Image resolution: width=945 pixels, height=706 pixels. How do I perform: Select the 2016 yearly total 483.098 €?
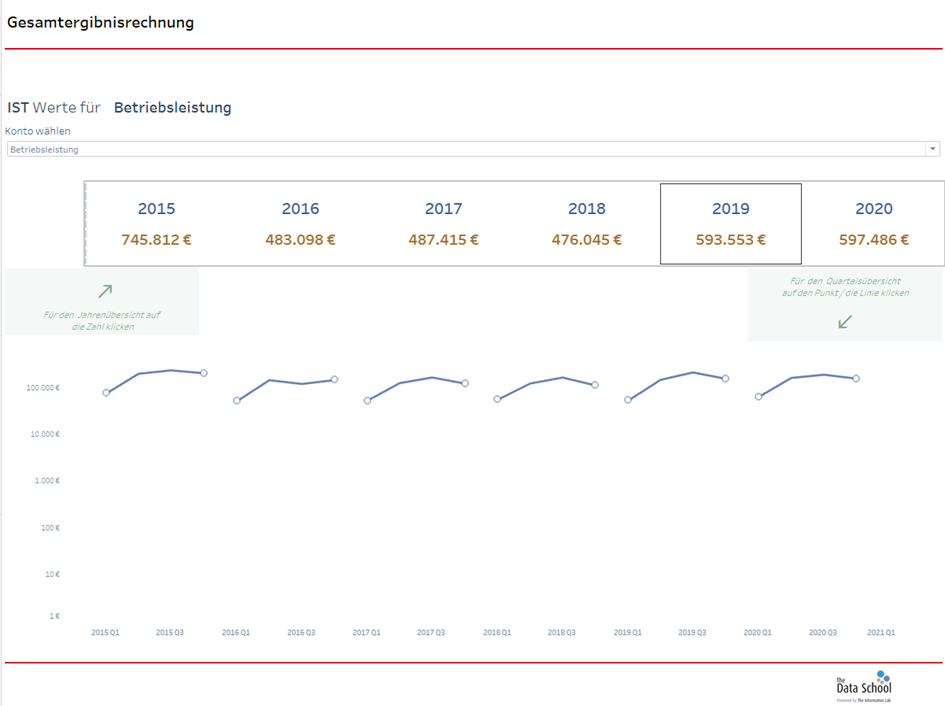point(300,239)
